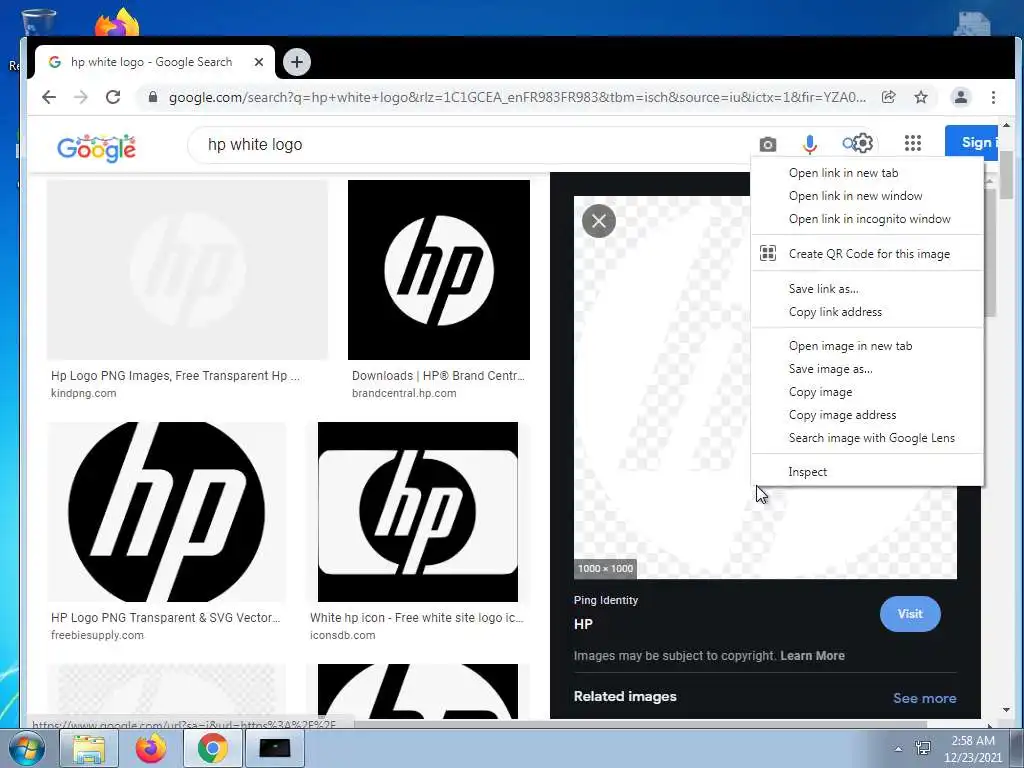This screenshot has width=1024, height=768.
Task: Open 'Downloads | HP® Brand Centr...' result
Action: tap(438, 376)
